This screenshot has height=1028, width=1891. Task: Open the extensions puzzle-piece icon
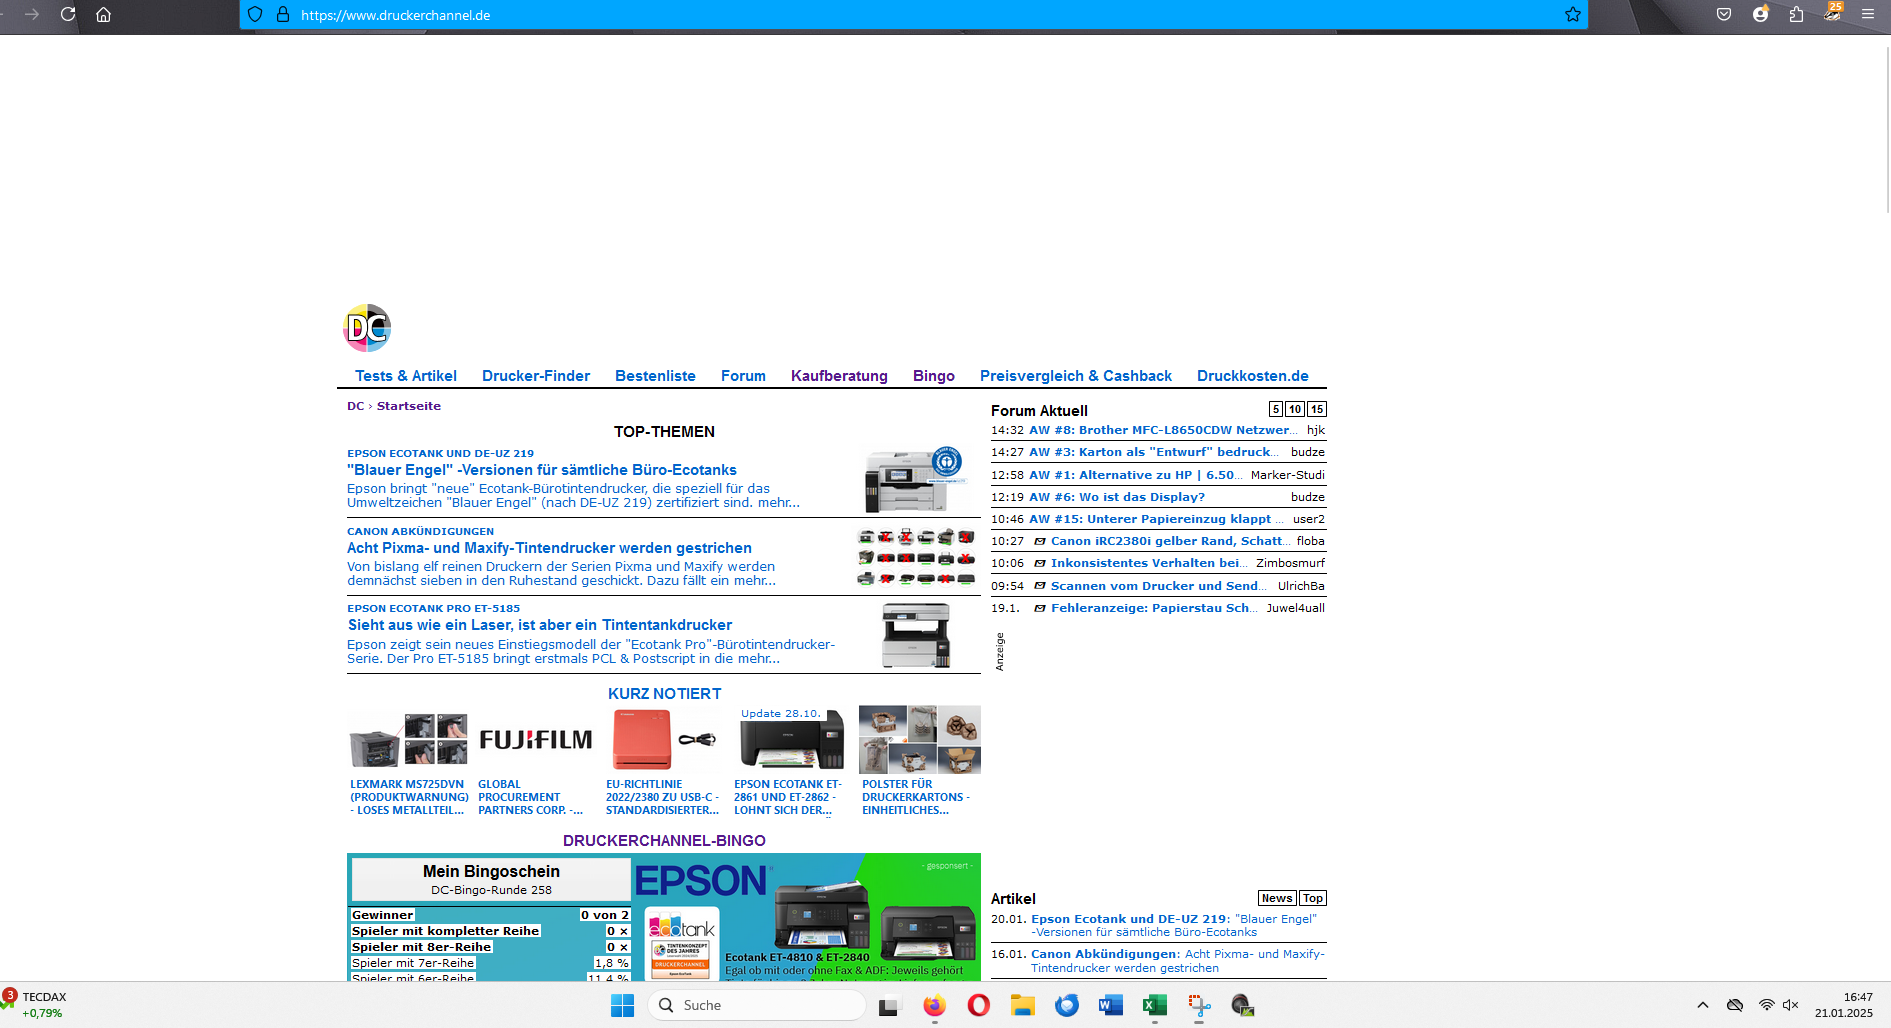(1796, 14)
